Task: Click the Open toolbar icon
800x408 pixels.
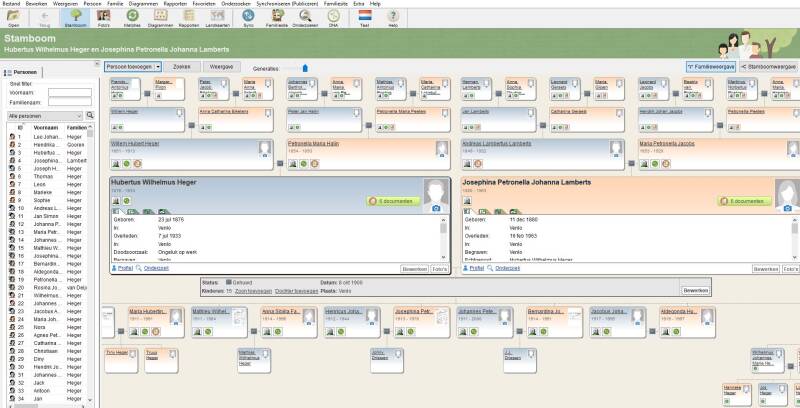Action: (13, 18)
